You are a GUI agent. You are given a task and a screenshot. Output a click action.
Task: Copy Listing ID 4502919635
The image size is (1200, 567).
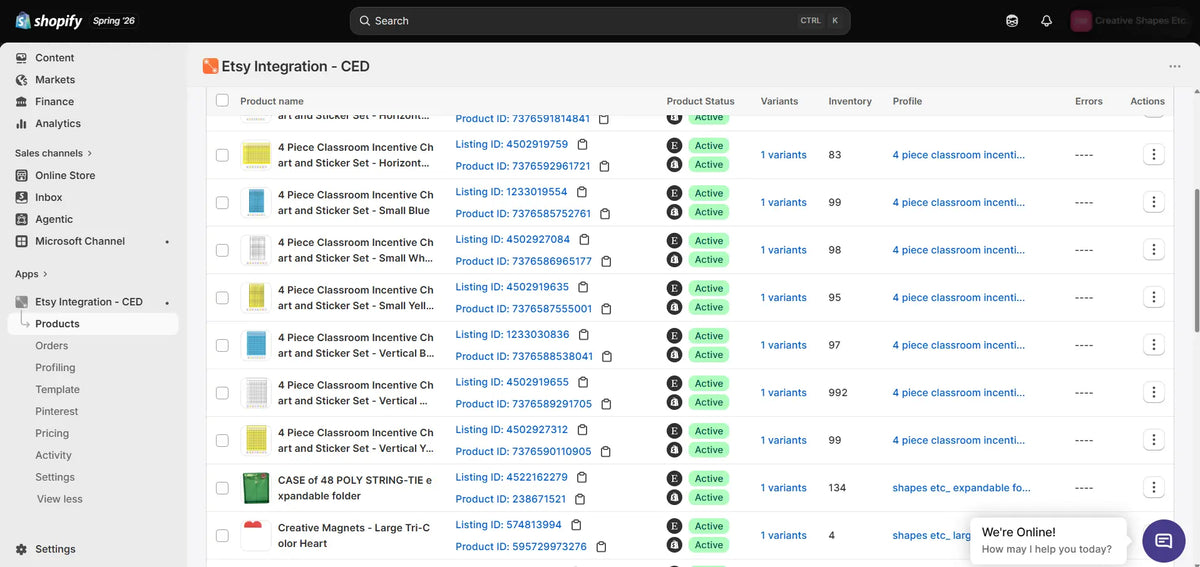pos(583,287)
